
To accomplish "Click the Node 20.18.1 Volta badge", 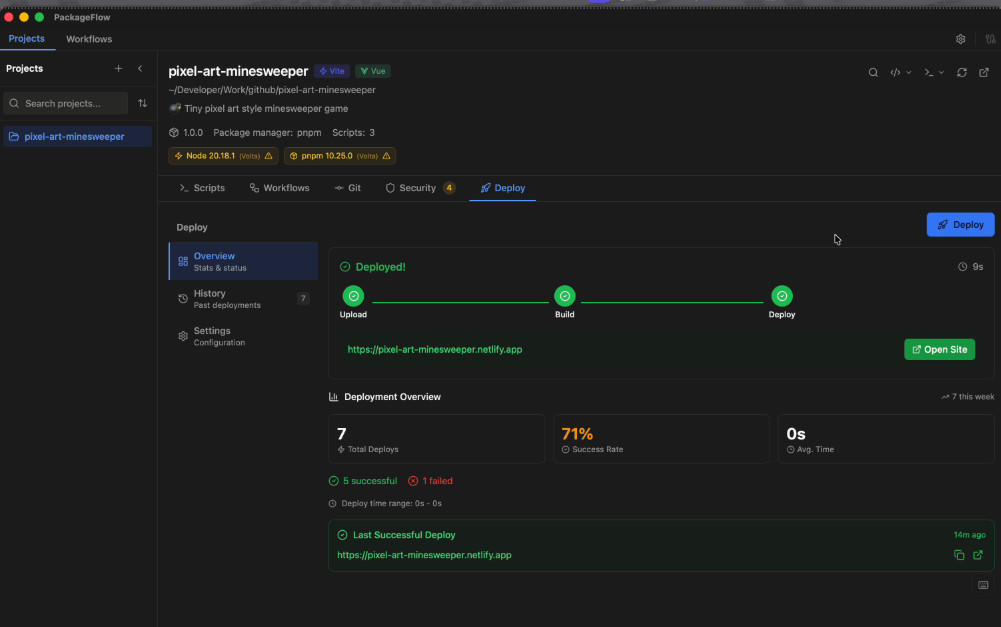I will point(223,156).
